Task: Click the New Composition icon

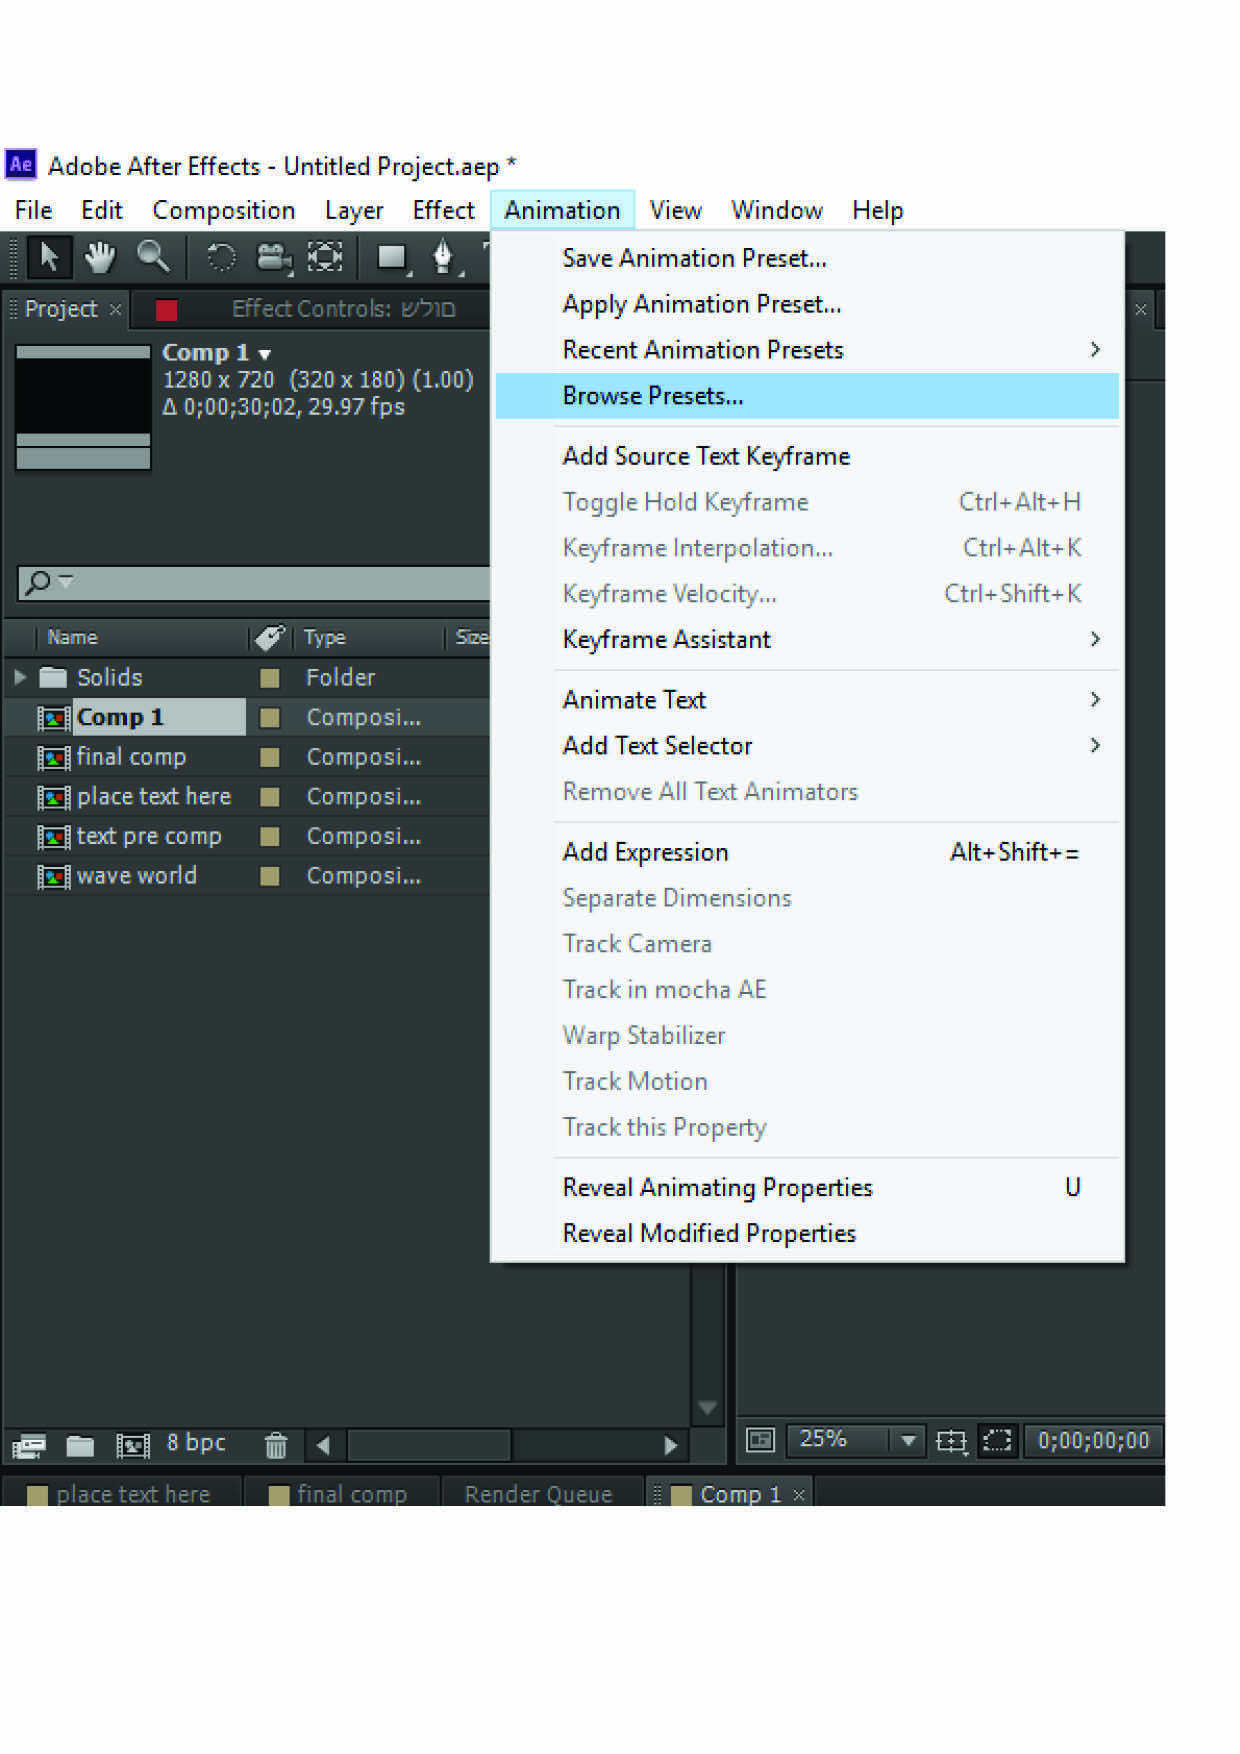Action: click(x=132, y=1445)
